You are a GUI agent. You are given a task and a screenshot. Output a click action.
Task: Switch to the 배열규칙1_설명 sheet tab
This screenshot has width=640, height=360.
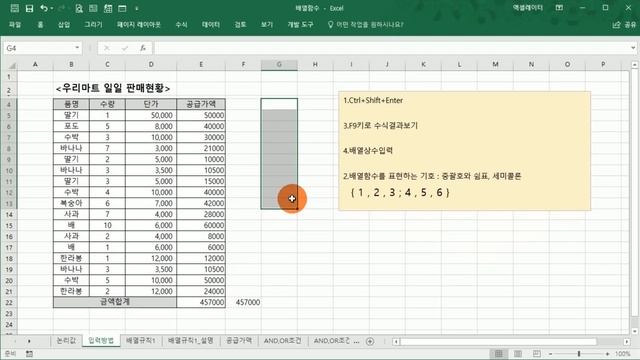[x=191, y=341]
